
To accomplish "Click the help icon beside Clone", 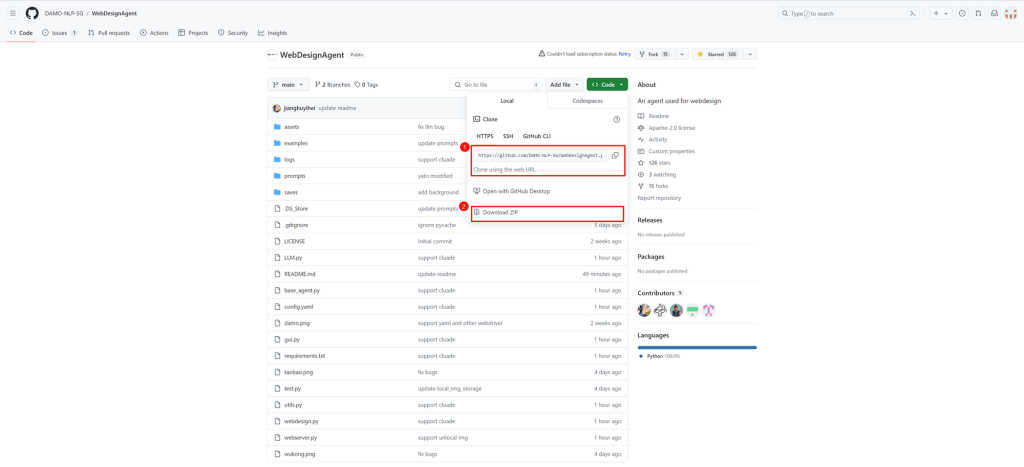I will [616, 119].
